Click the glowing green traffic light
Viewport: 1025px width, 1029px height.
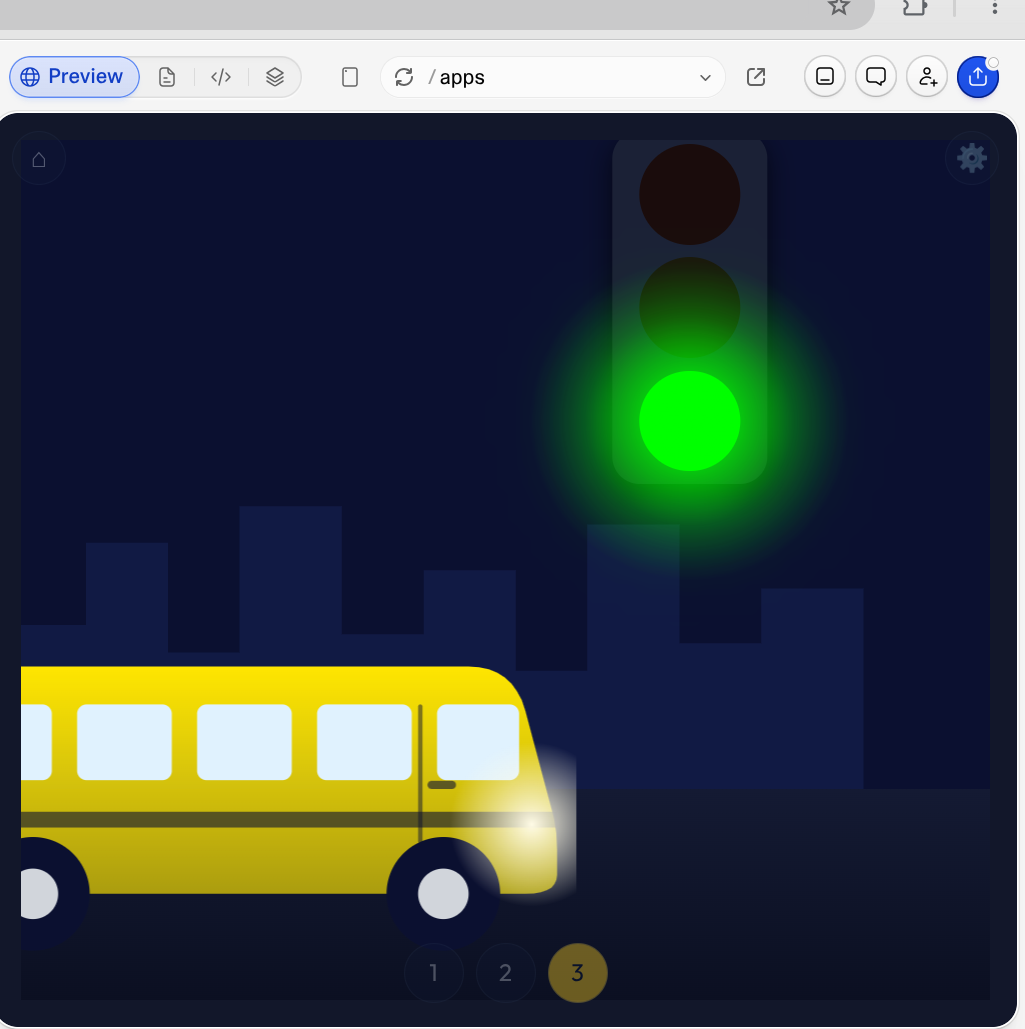[690, 421]
